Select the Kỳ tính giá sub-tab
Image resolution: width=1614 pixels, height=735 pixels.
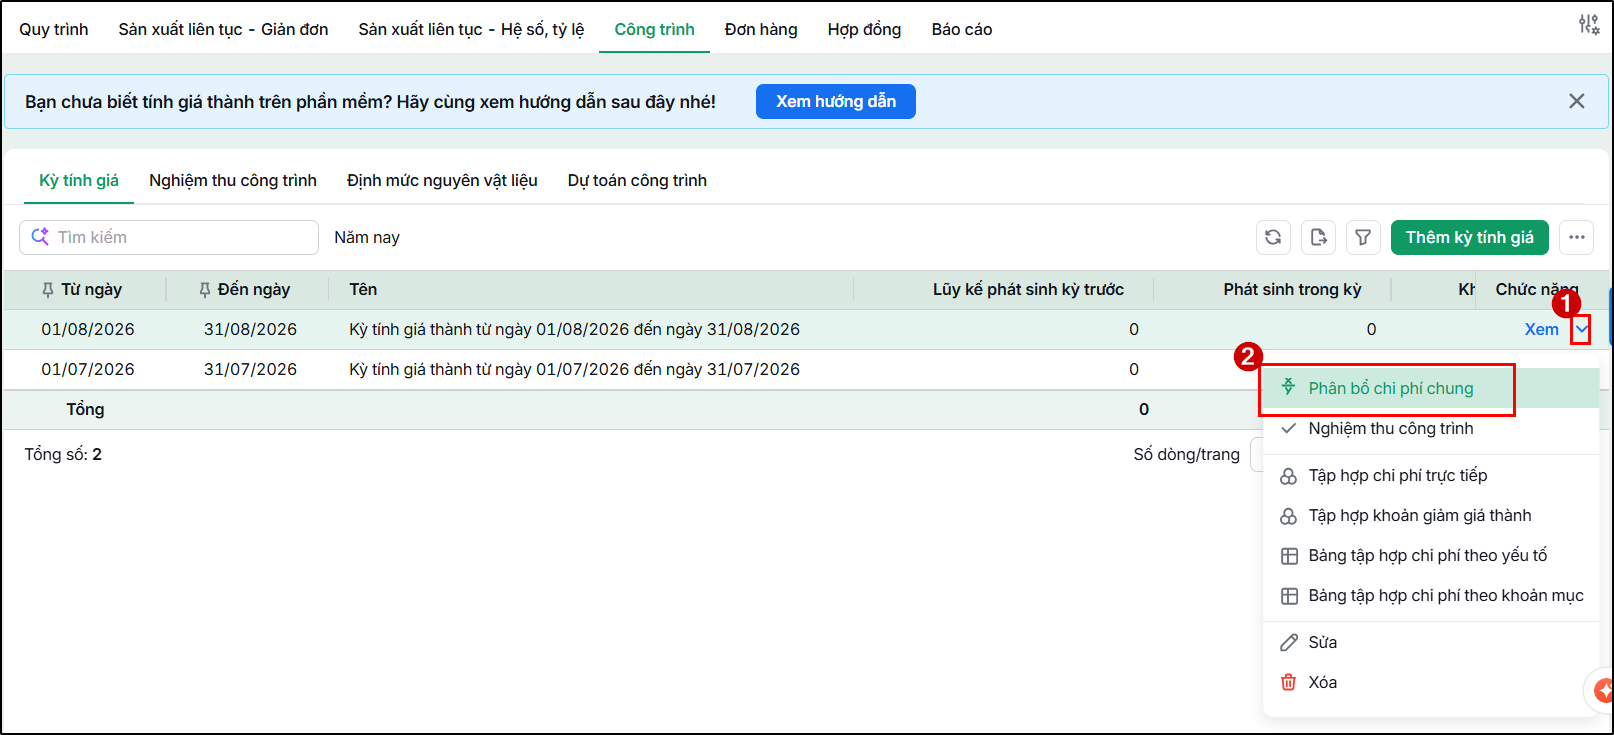(x=79, y=180)
